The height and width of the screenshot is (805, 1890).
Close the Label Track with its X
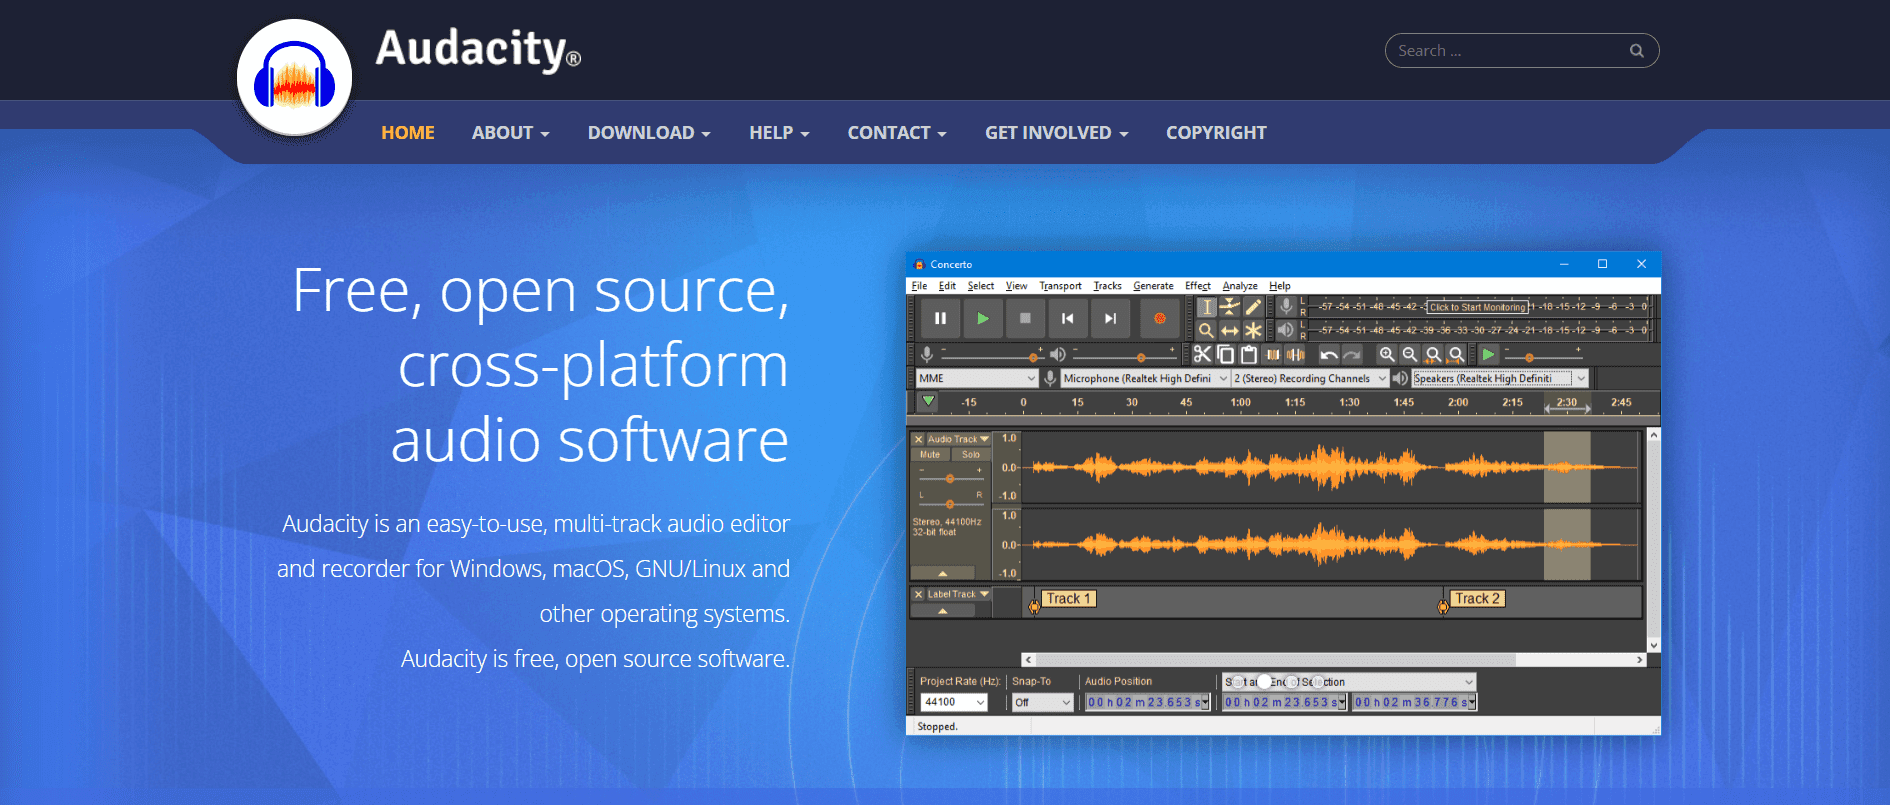pos(918,594)
